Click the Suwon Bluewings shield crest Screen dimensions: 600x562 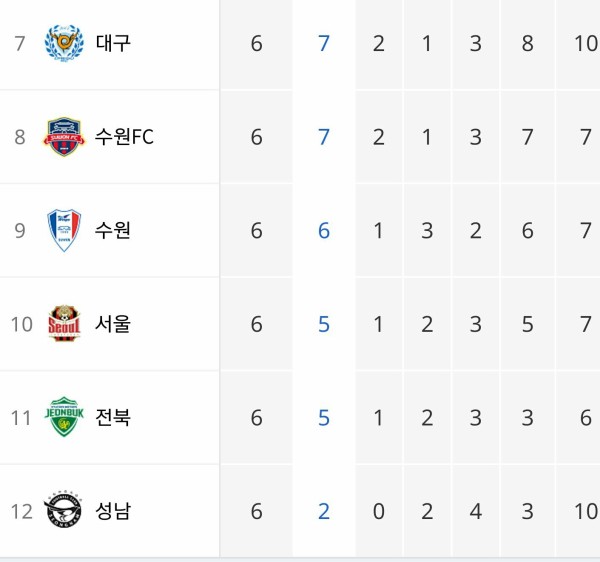pyautogui.click(x=64, y=230)
